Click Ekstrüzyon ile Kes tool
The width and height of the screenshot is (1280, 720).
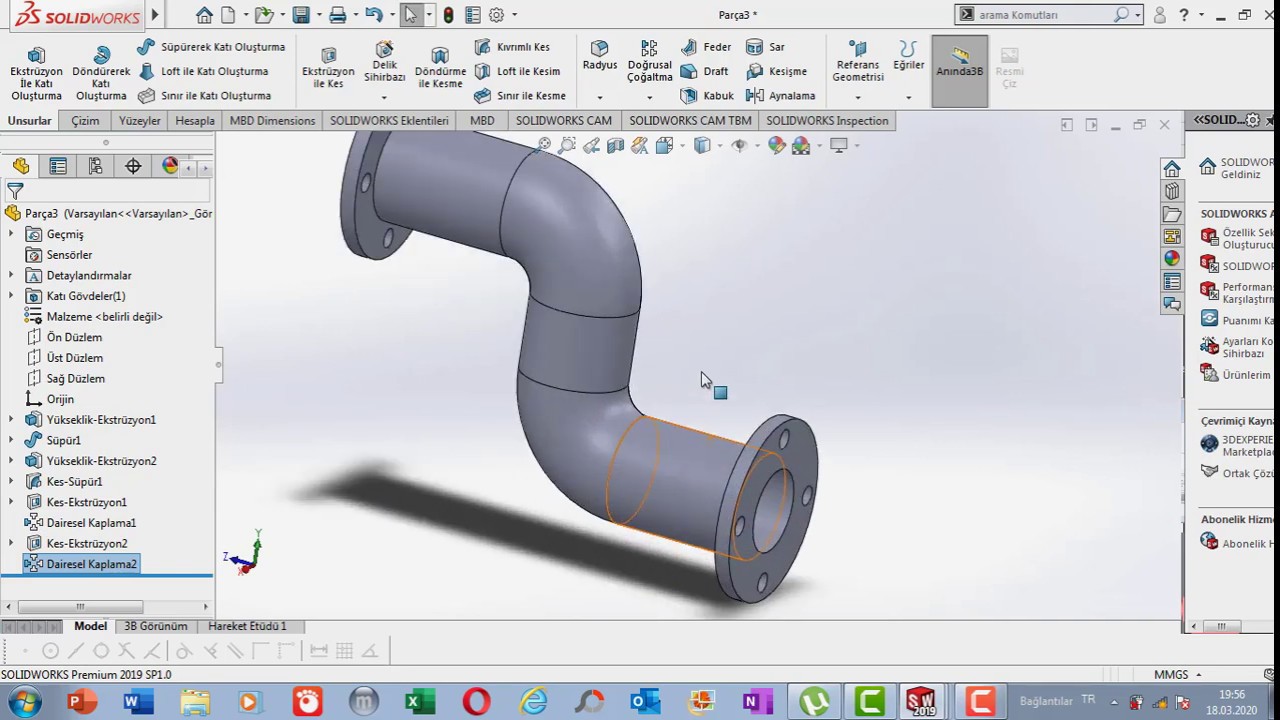[328, 67]
